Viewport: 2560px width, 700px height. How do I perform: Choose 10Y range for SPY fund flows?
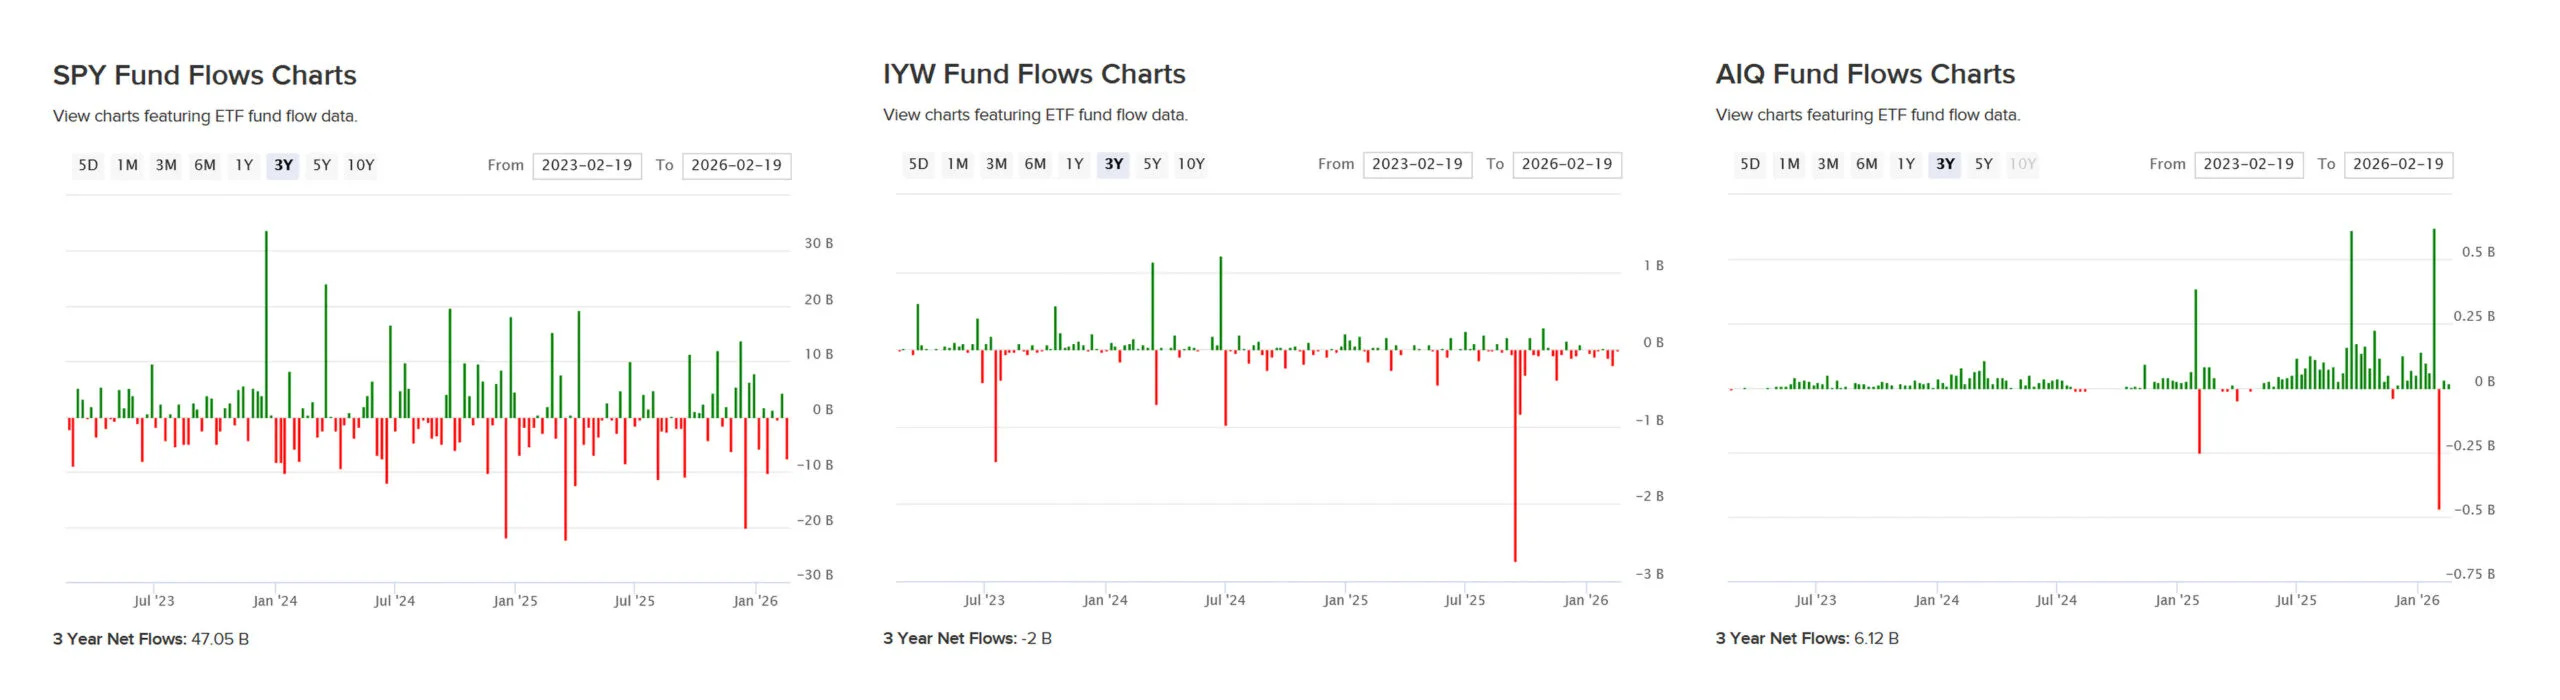[360, 165]
